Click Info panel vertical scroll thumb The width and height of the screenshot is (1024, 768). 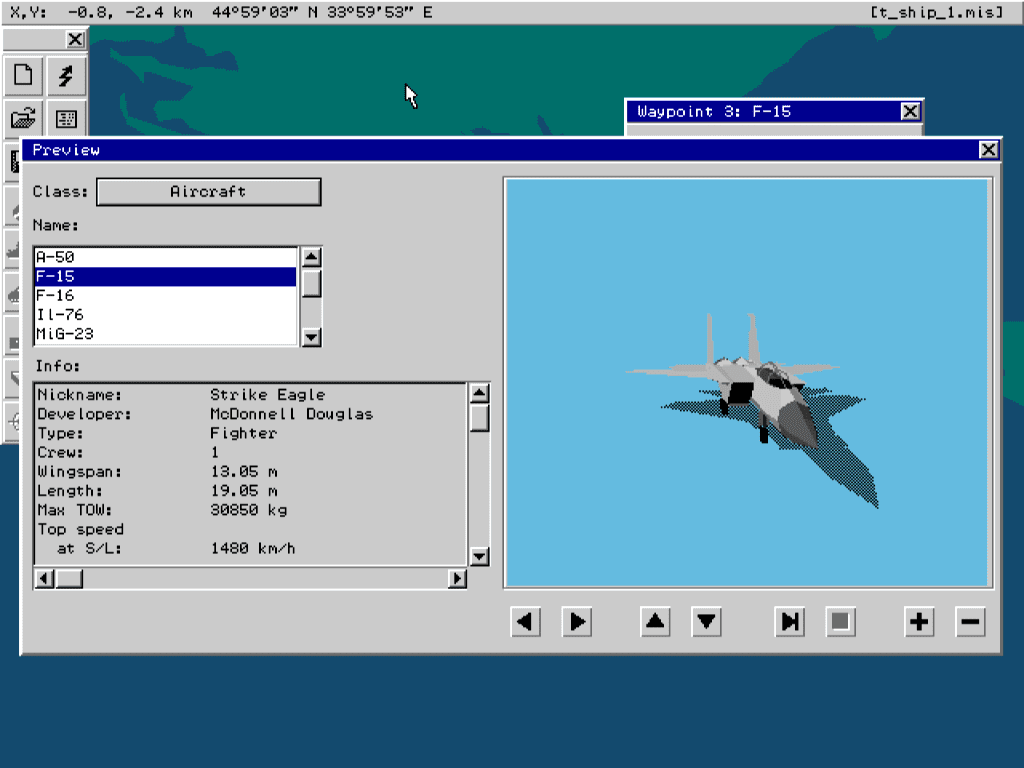point(479,418)
